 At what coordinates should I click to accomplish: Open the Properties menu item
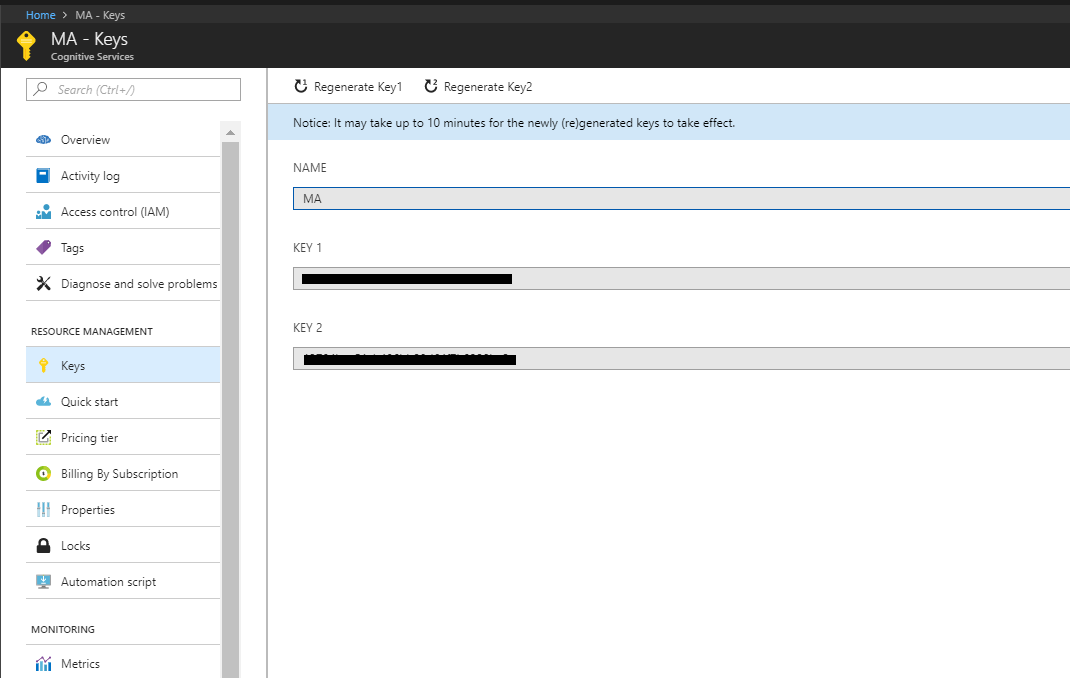(x=123, y=510)
